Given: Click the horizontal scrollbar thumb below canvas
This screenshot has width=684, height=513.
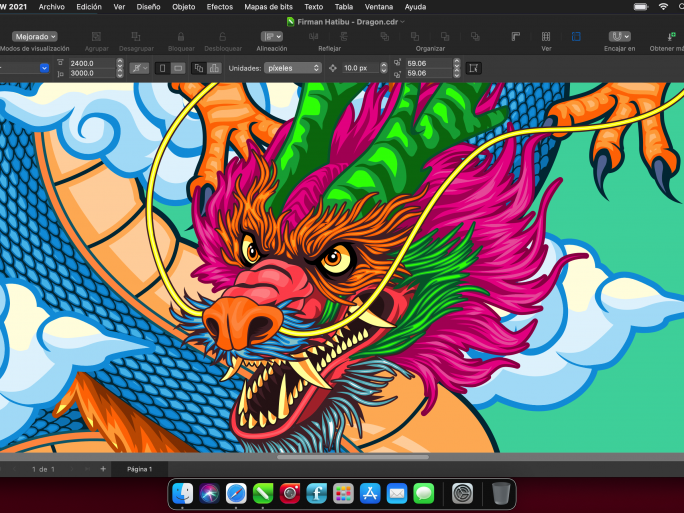Looking at the screenshot, I should 353,457.
